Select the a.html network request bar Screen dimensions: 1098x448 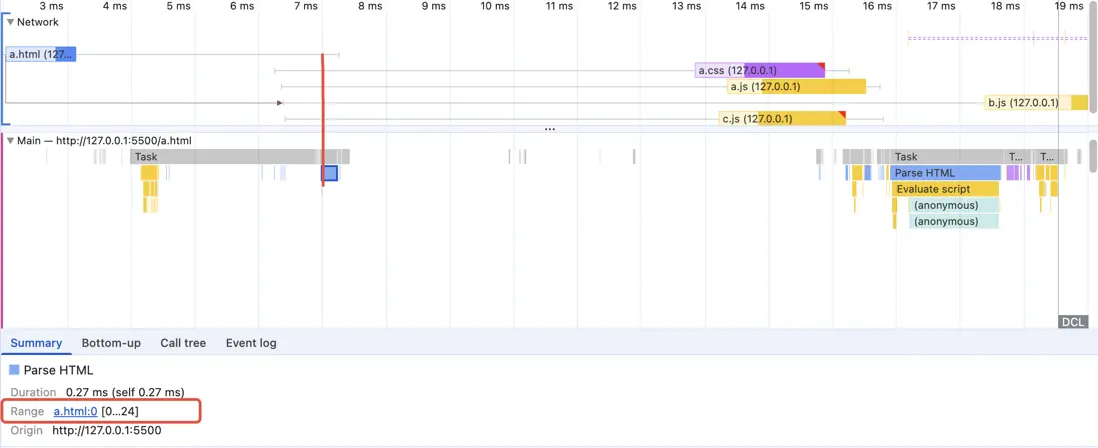tap(40, 54)
